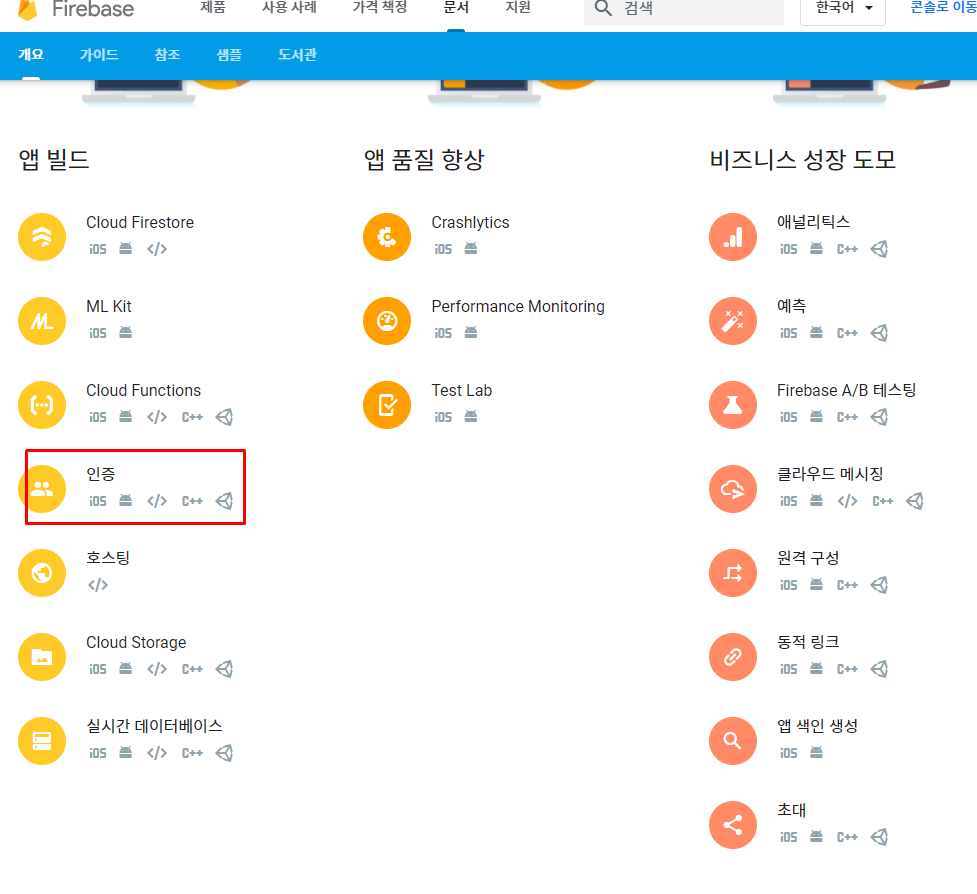Select the C++ icon under 초대
This screenshot has width=977, height=894.
coord(847,837)
